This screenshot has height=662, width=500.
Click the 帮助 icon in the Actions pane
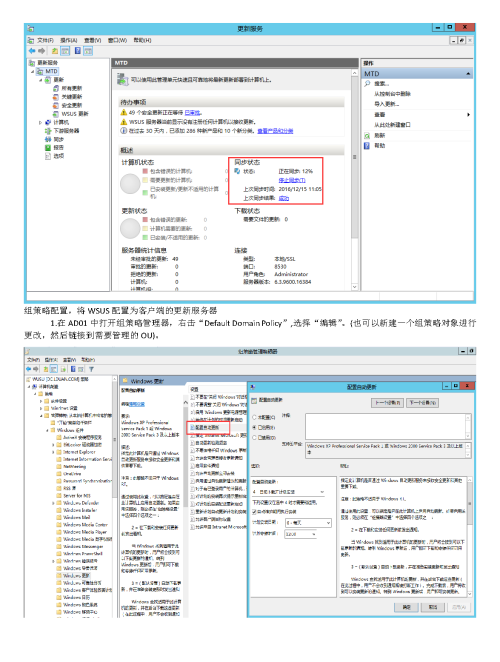click(x=367, y=146)
